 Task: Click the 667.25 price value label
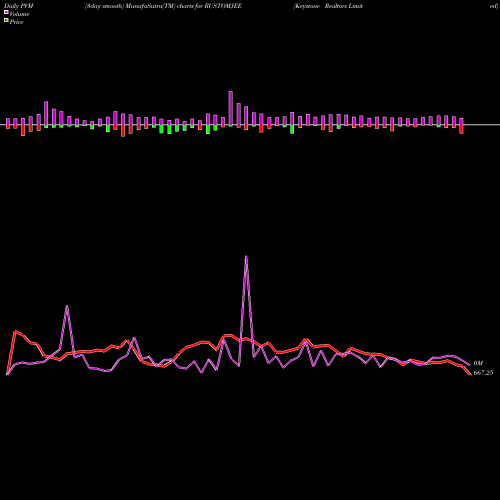coord(483,373)
